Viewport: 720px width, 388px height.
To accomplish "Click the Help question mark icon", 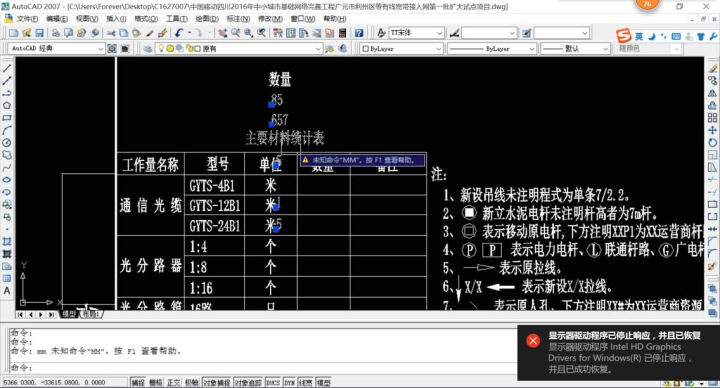I will click(x=359, y=33).
